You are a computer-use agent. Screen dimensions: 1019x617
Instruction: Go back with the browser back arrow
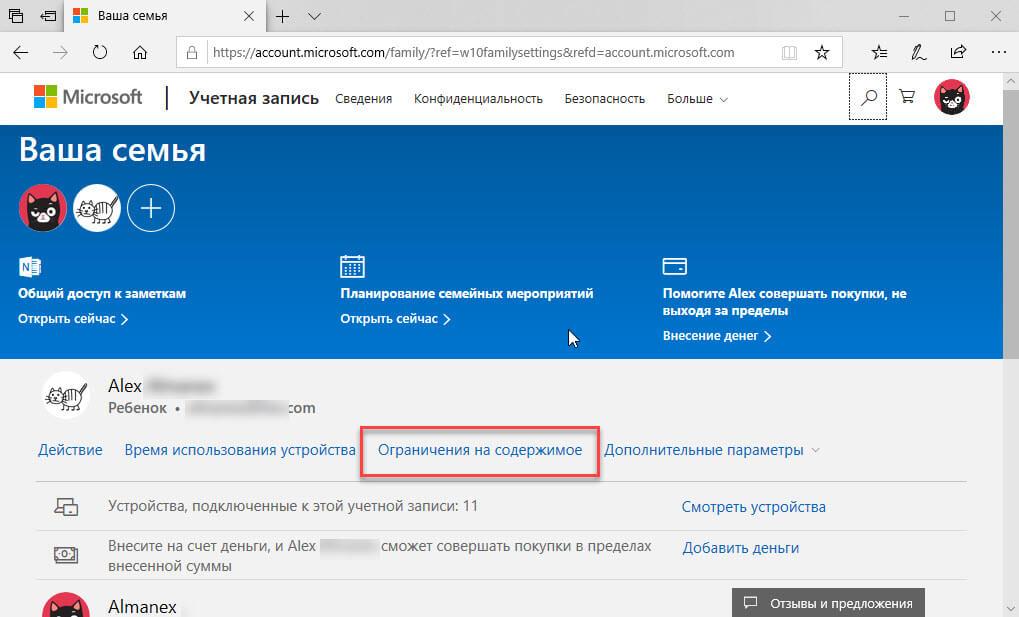coord(21,53)
